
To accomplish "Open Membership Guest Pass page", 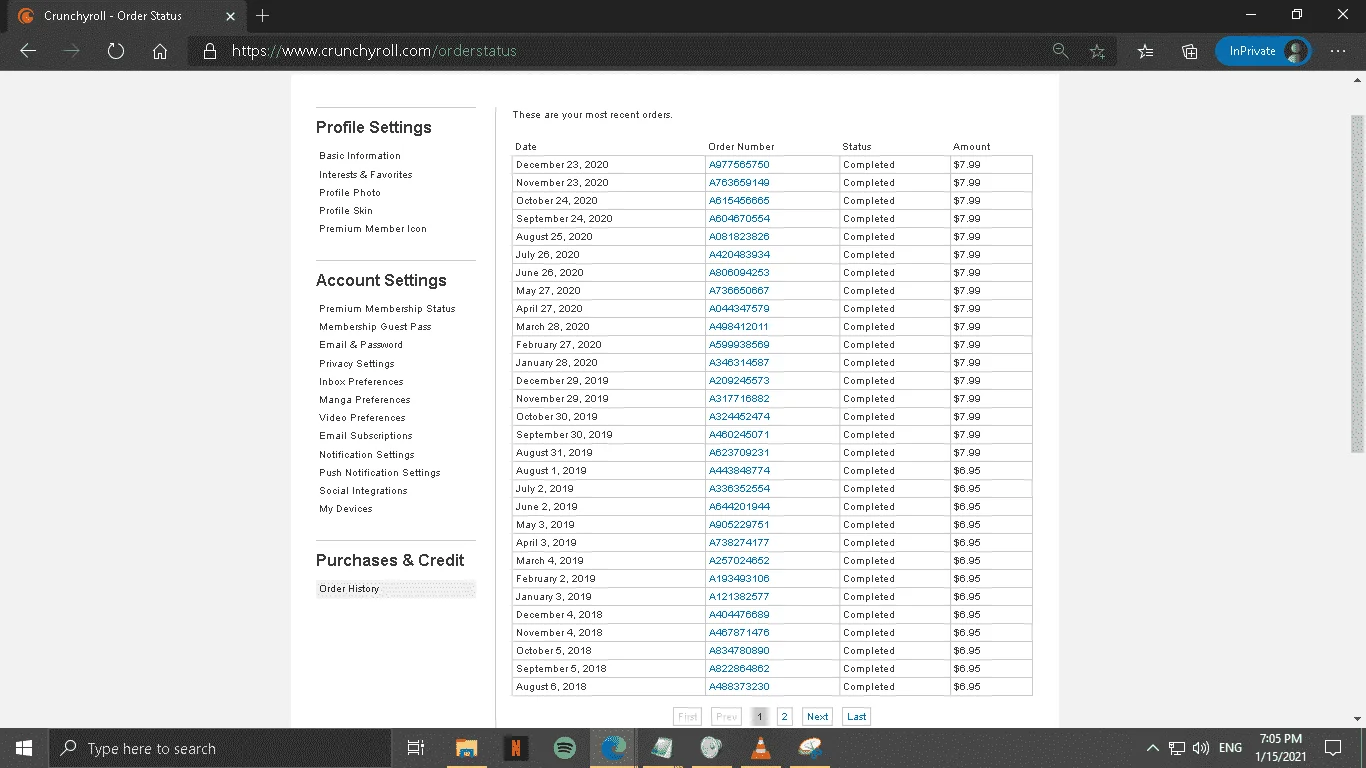I will (375, 327).
